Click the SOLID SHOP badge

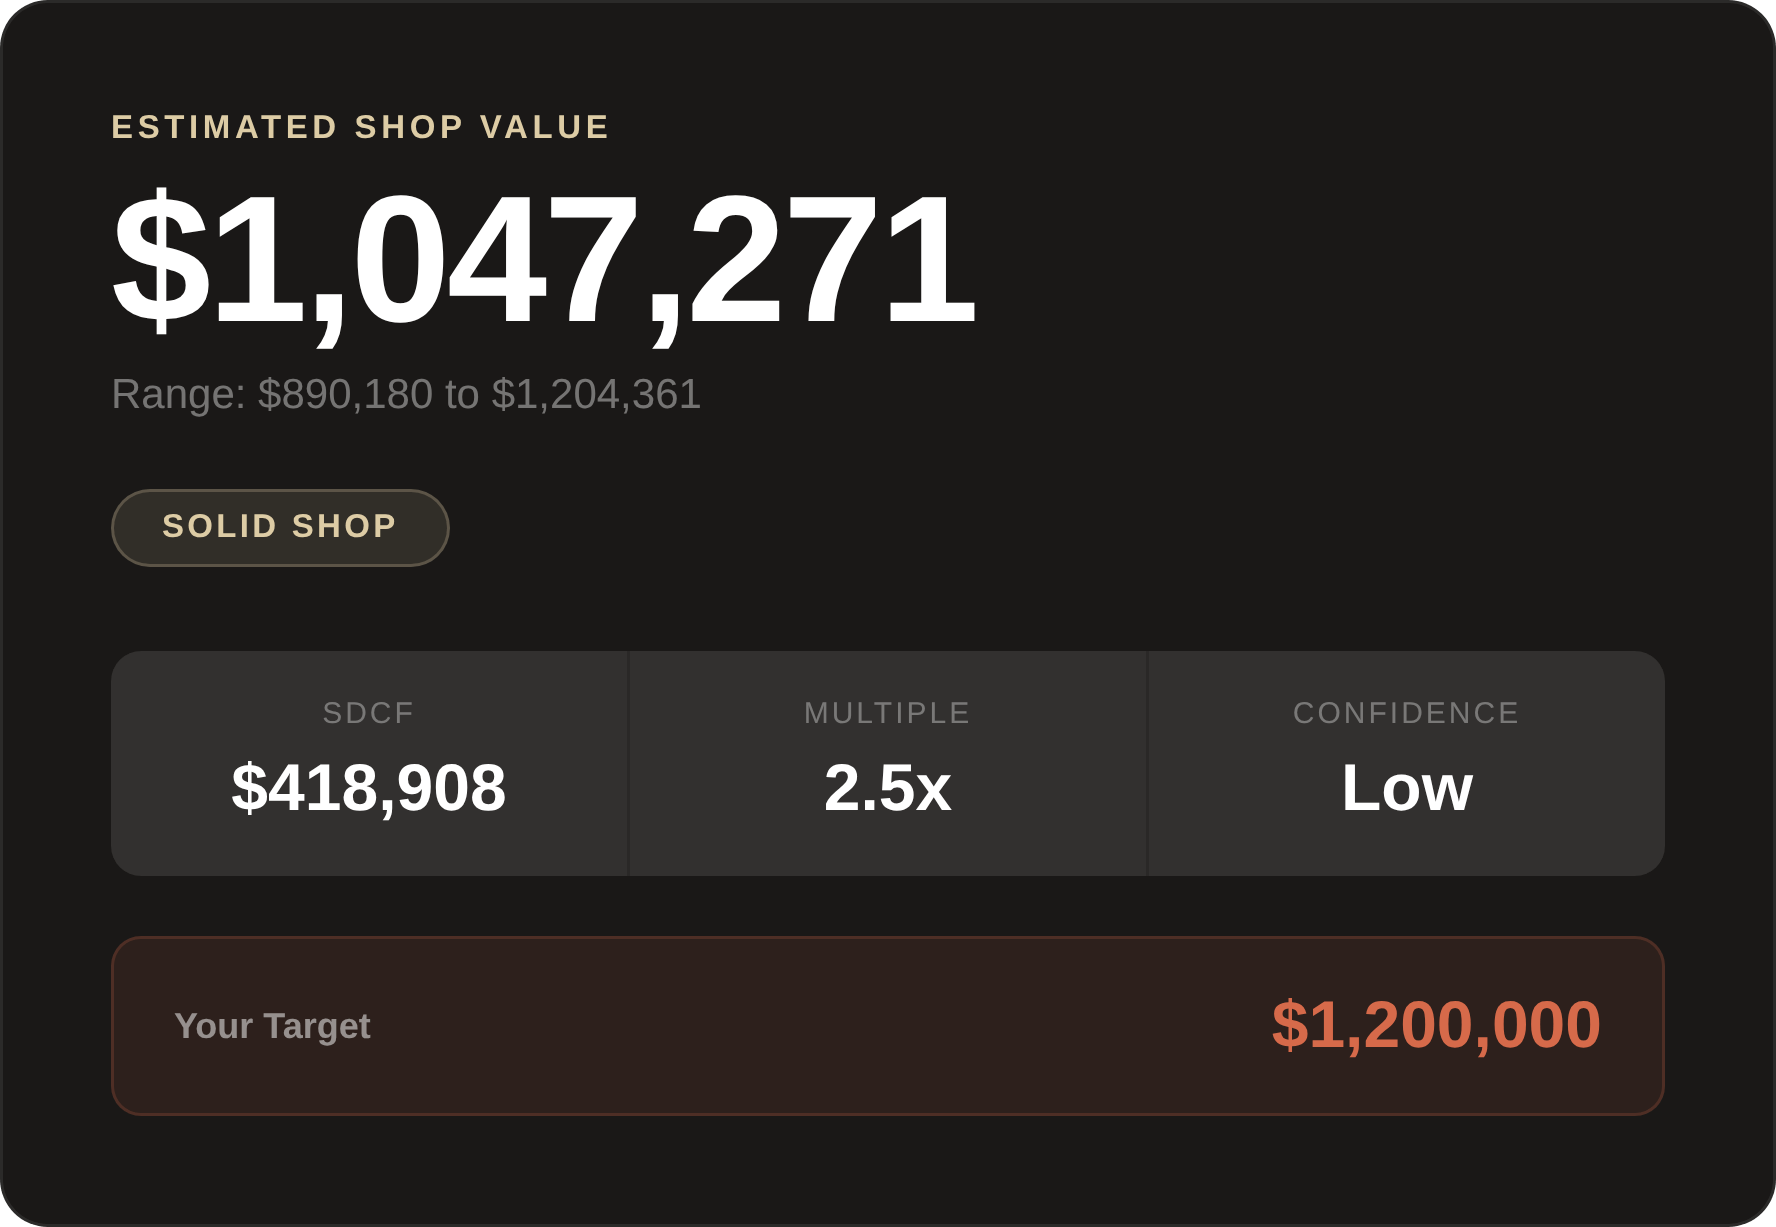pyautogui.click(x=280, y=527)
